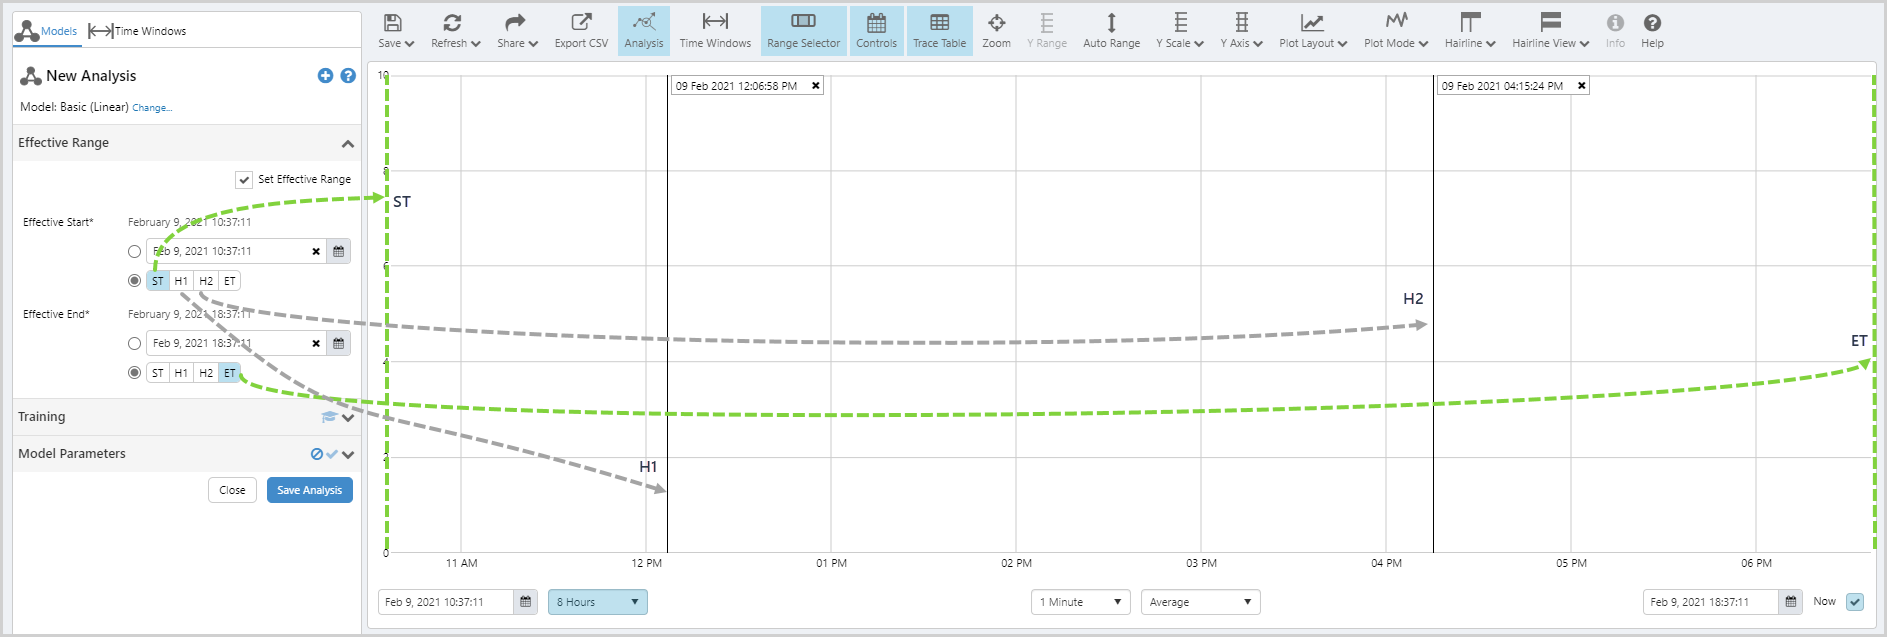
Task: Close the 12:06:58 PM hairline marker
Action: click(x=816, y=86)
